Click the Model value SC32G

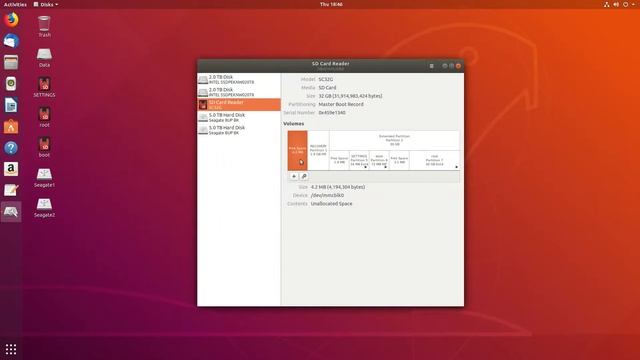coord(326,79)
